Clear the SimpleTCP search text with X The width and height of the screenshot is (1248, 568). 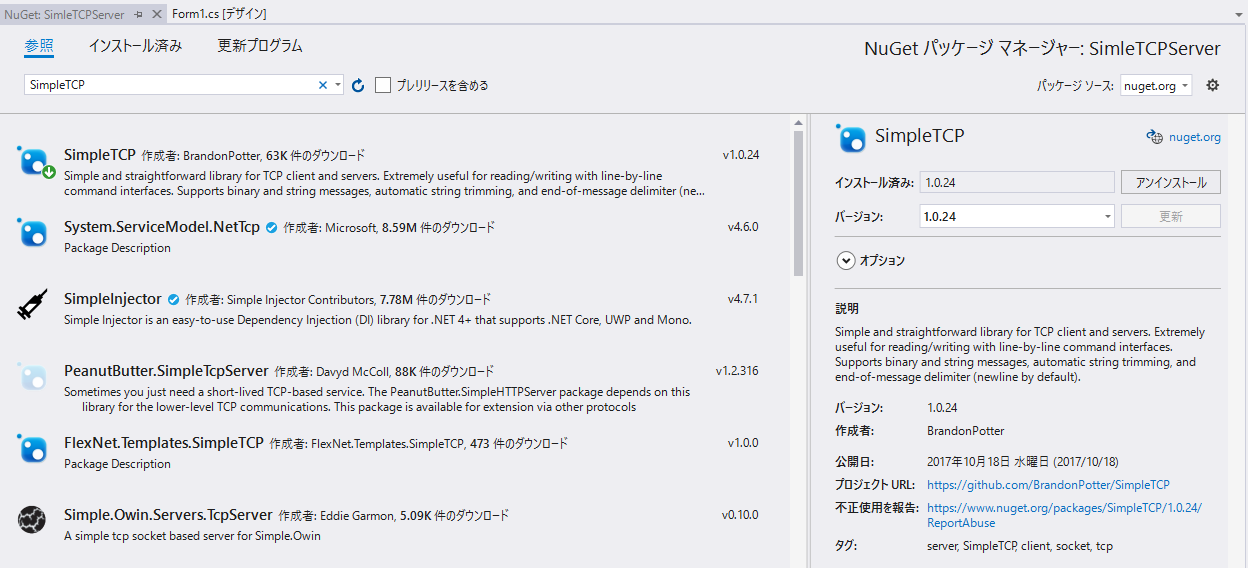coord(322,86)
